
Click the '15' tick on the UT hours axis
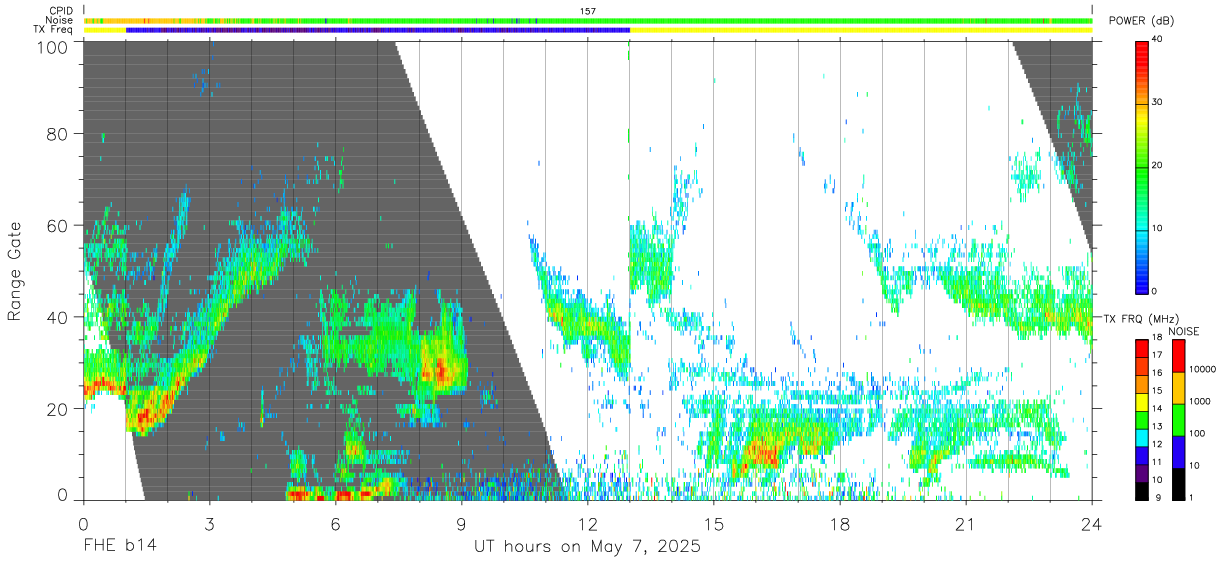click(713, 524)
